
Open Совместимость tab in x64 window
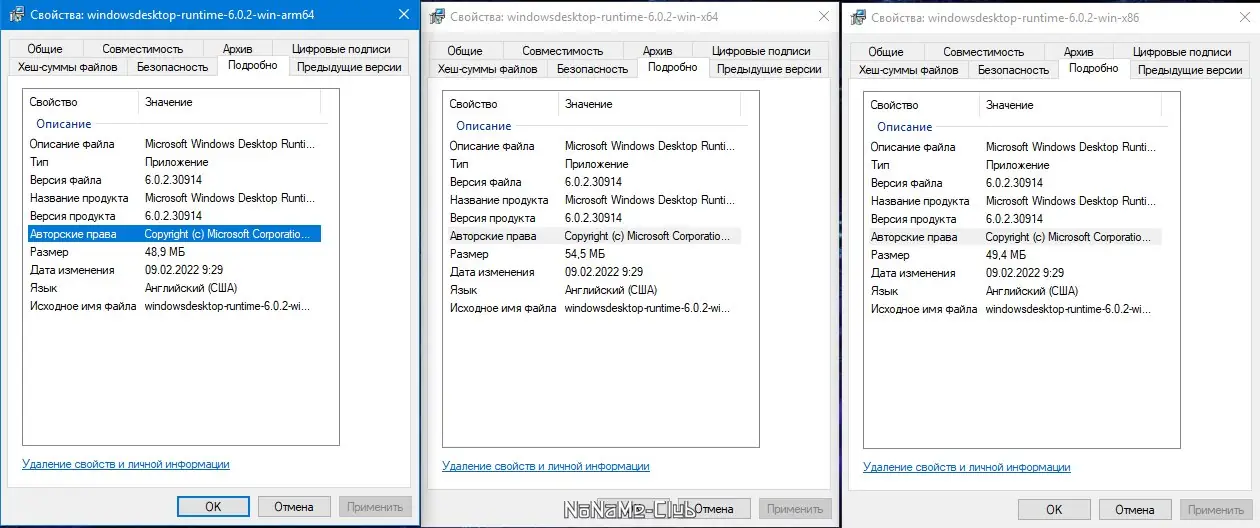562,51
